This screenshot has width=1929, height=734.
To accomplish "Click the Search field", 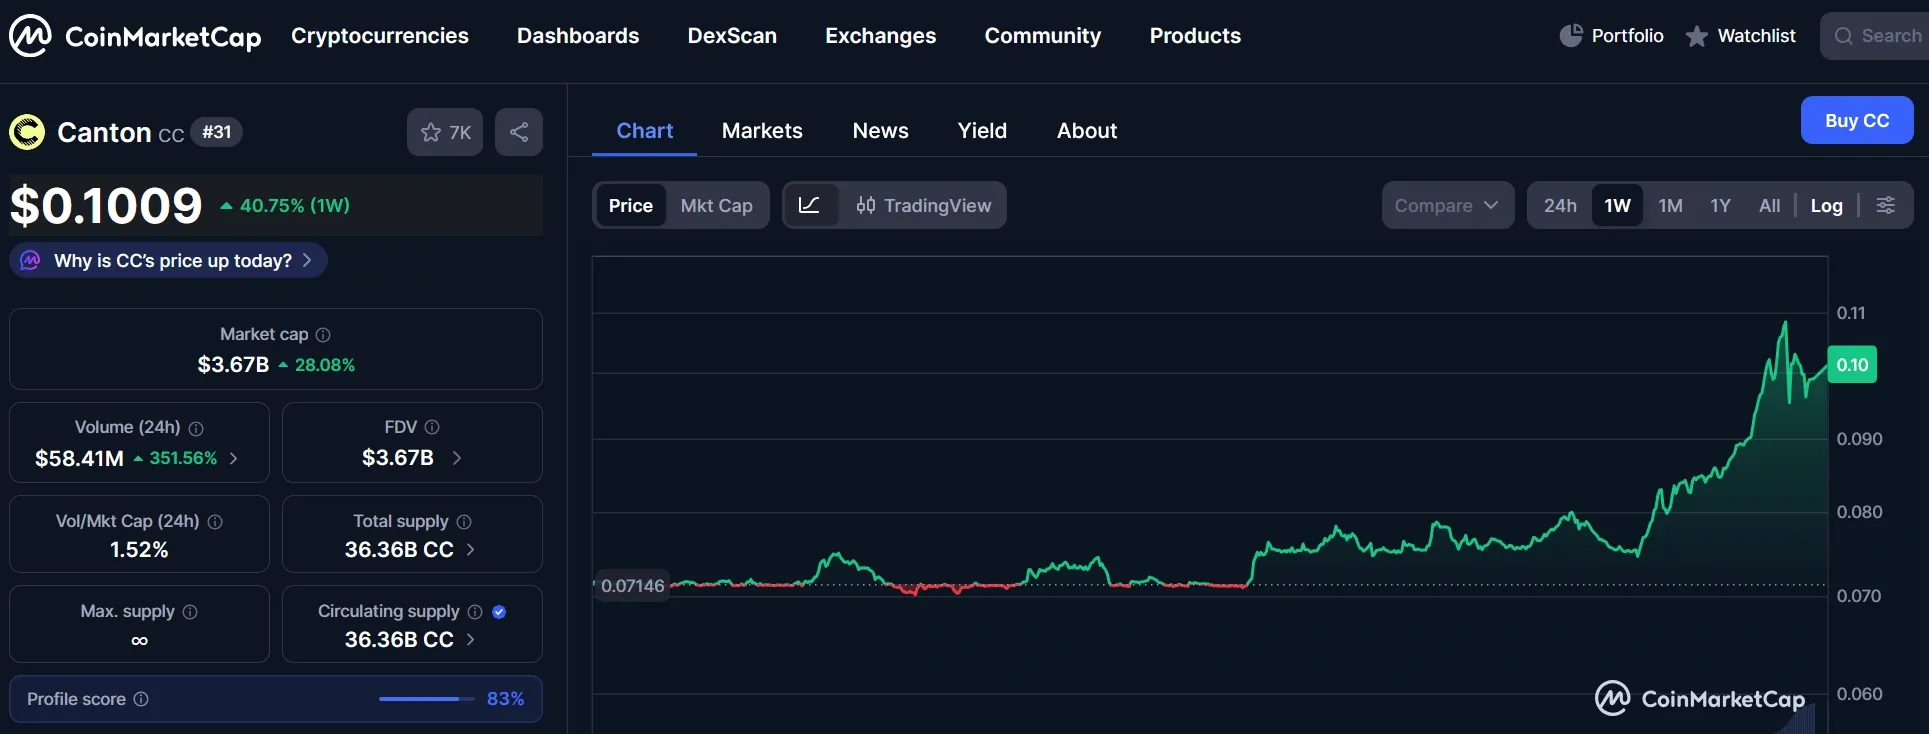I will click(x=1876, y=36).
